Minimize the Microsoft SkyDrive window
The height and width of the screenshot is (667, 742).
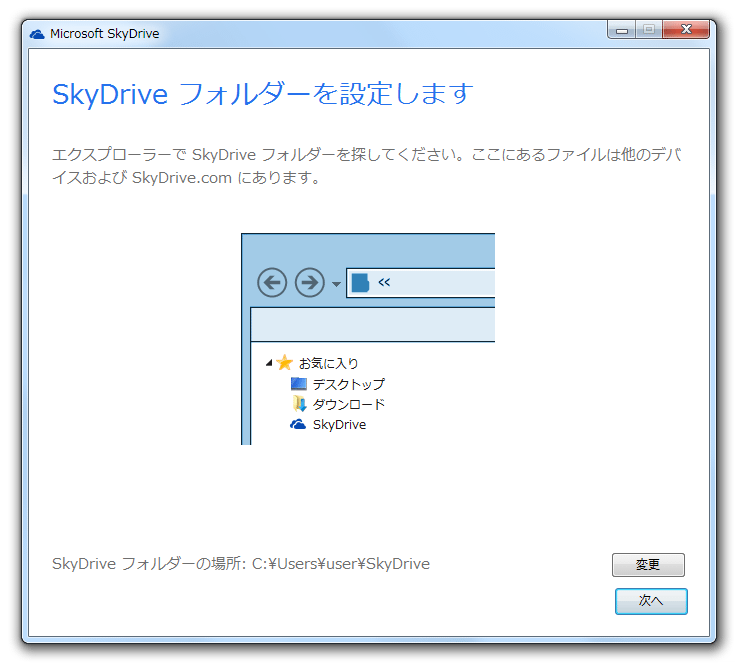tap(622, 30)
